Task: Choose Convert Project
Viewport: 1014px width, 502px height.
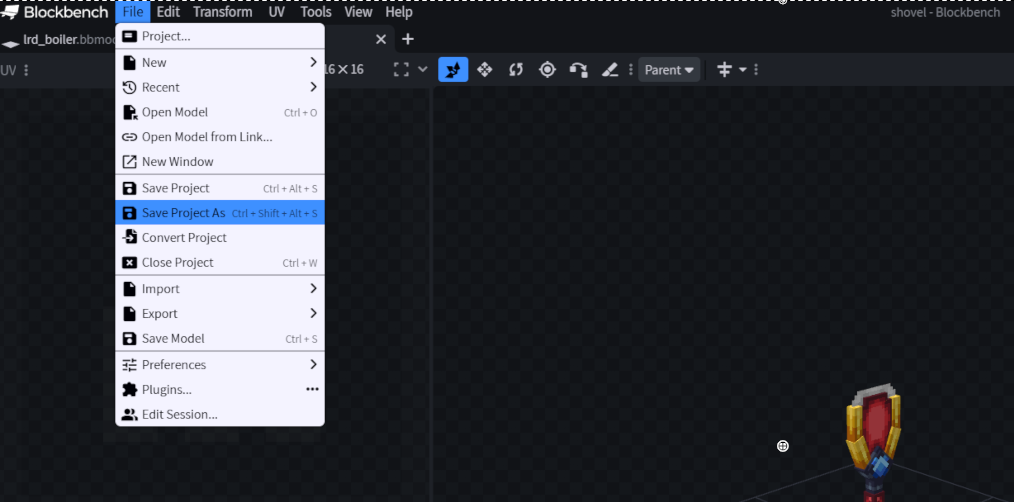Action: [220, 238]
